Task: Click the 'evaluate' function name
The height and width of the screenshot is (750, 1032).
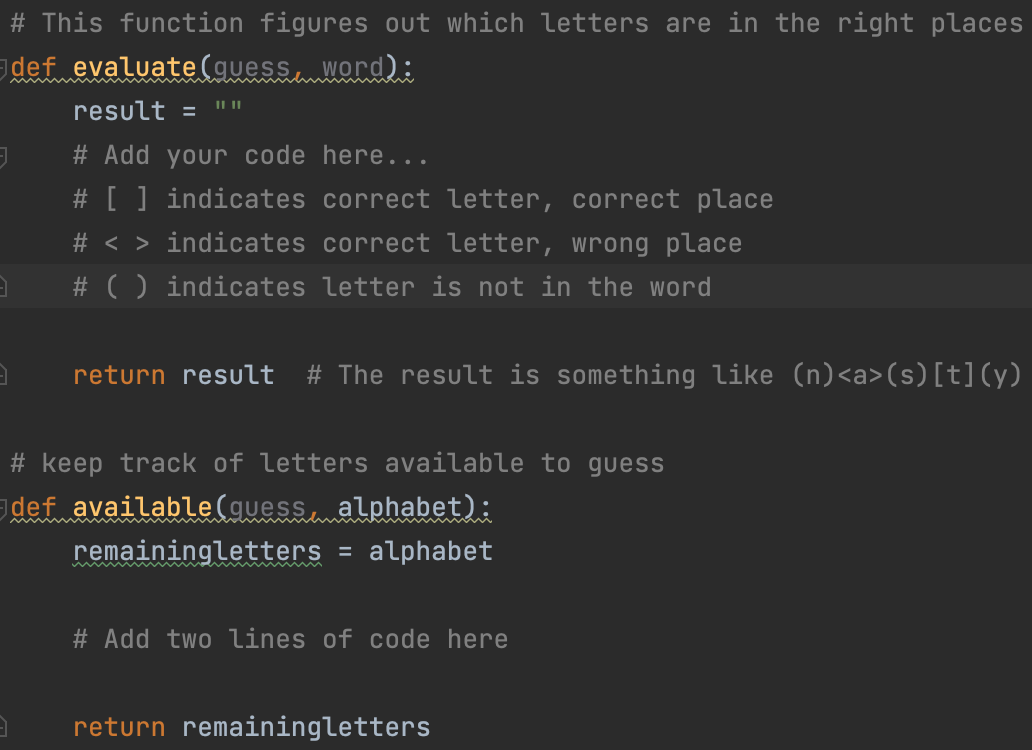Action: click(x=135, y=68)
